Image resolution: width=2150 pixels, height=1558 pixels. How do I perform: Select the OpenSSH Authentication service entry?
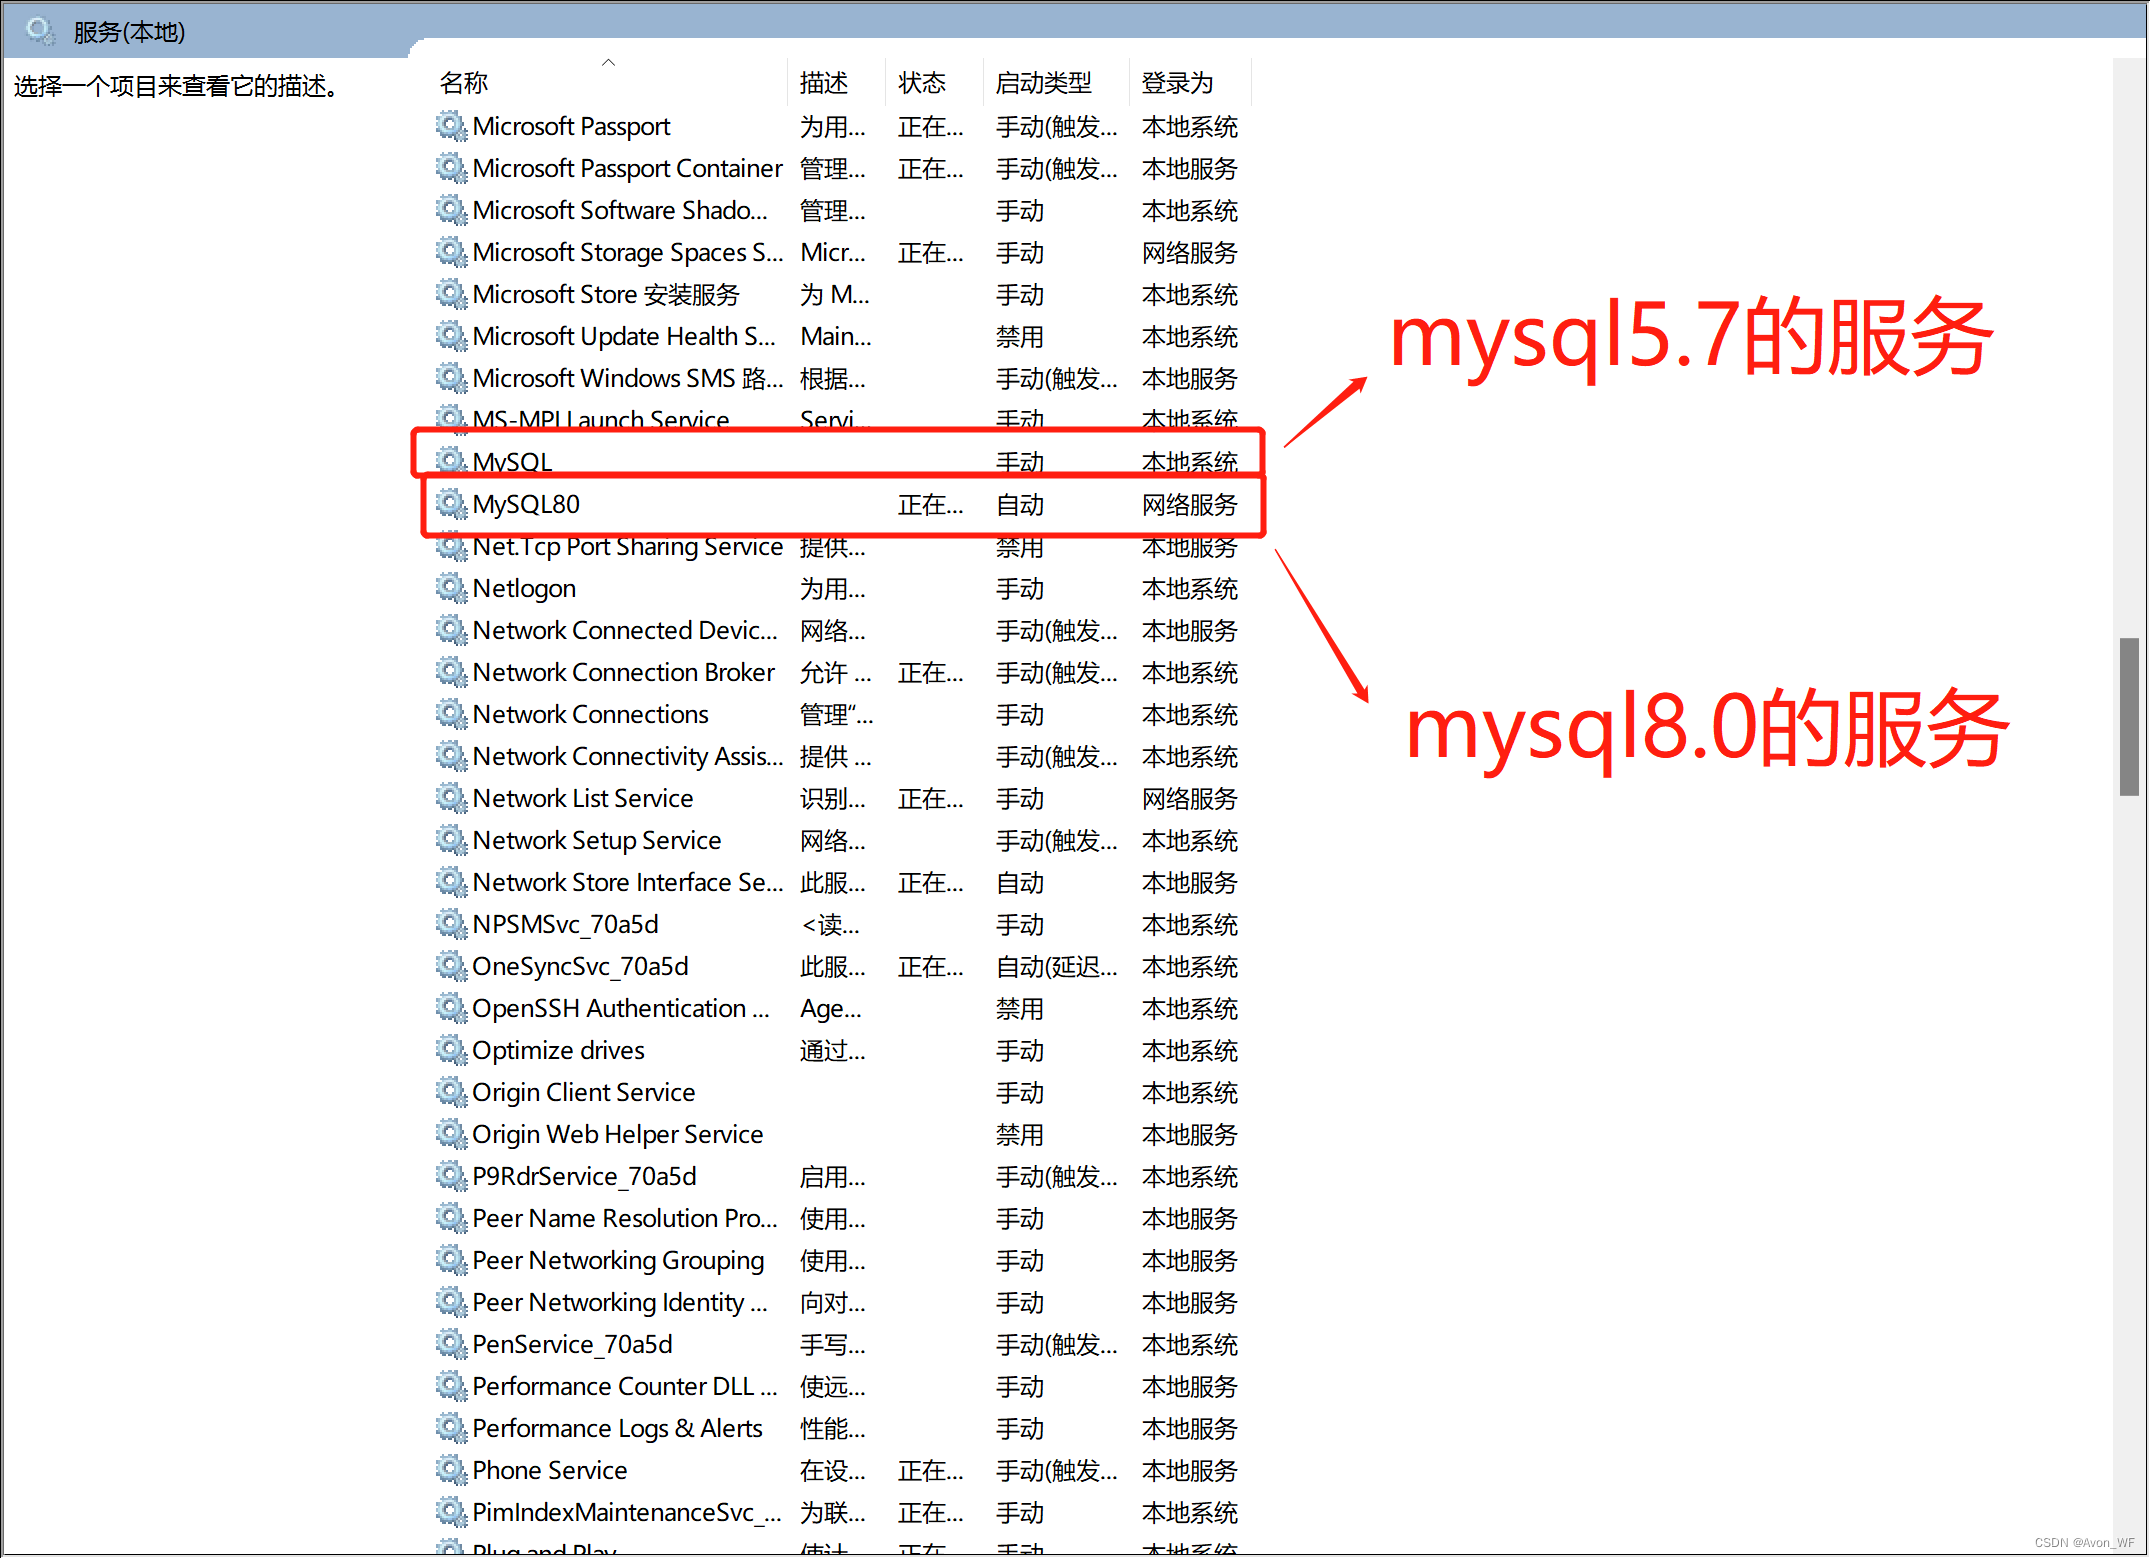pos(620,1008)
